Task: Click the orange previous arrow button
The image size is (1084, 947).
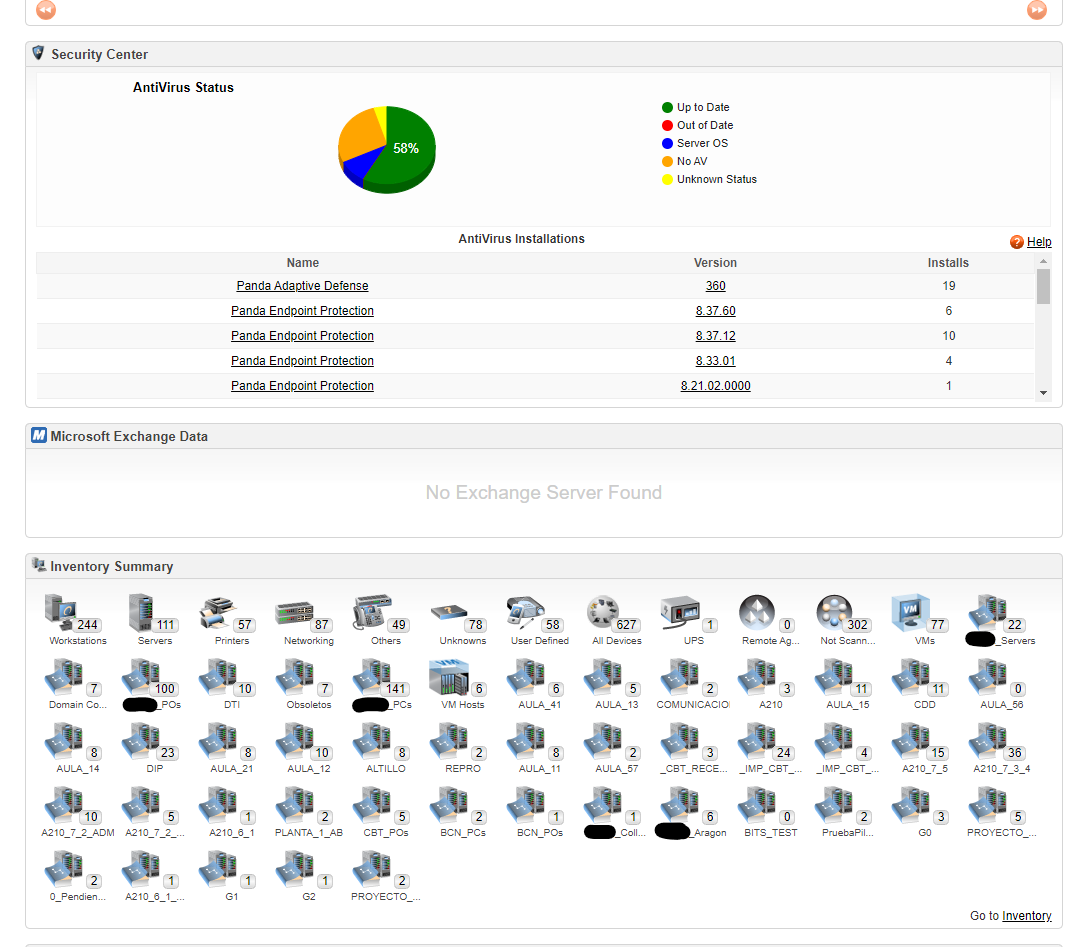Action: tap(46, 10)
